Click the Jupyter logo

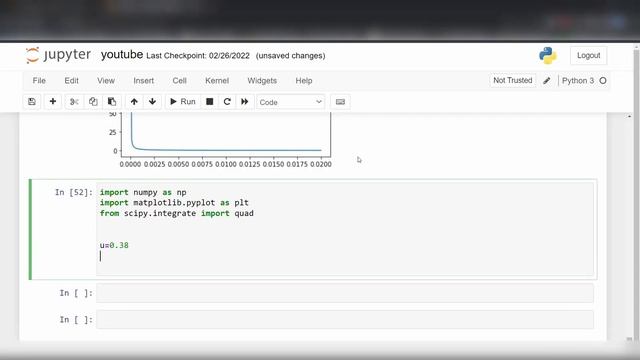pyautogui.click(x=58, y=55)
